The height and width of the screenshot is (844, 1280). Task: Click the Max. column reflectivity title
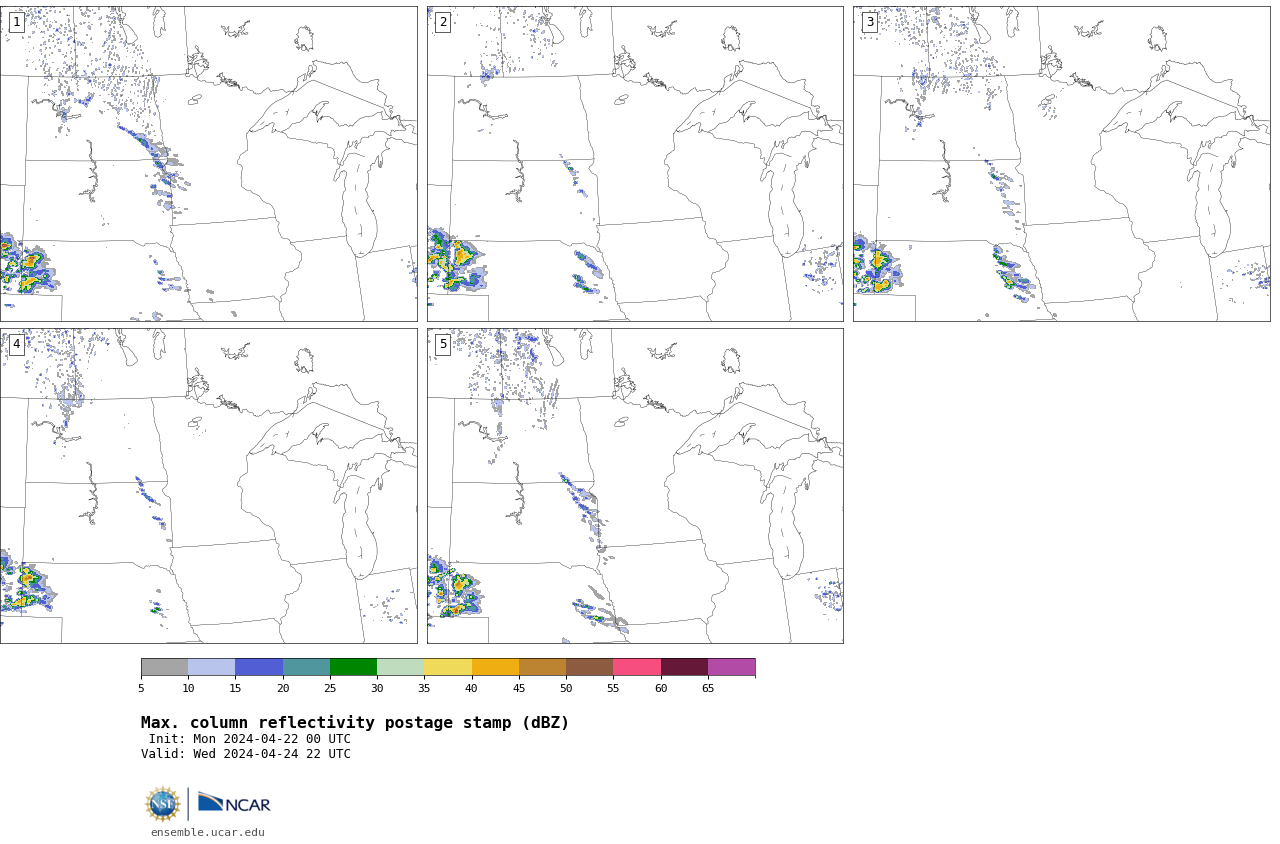[x=355, y=723]
